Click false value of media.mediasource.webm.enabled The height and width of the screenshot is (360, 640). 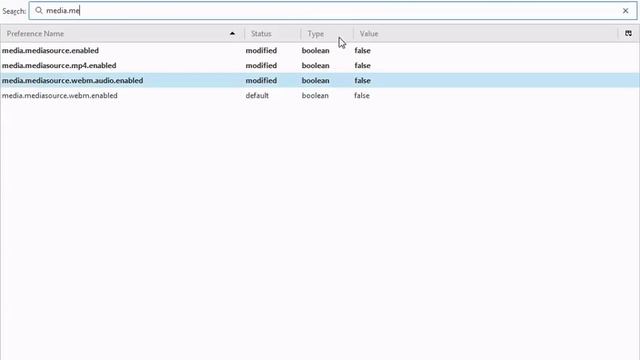tap(362, 96)
